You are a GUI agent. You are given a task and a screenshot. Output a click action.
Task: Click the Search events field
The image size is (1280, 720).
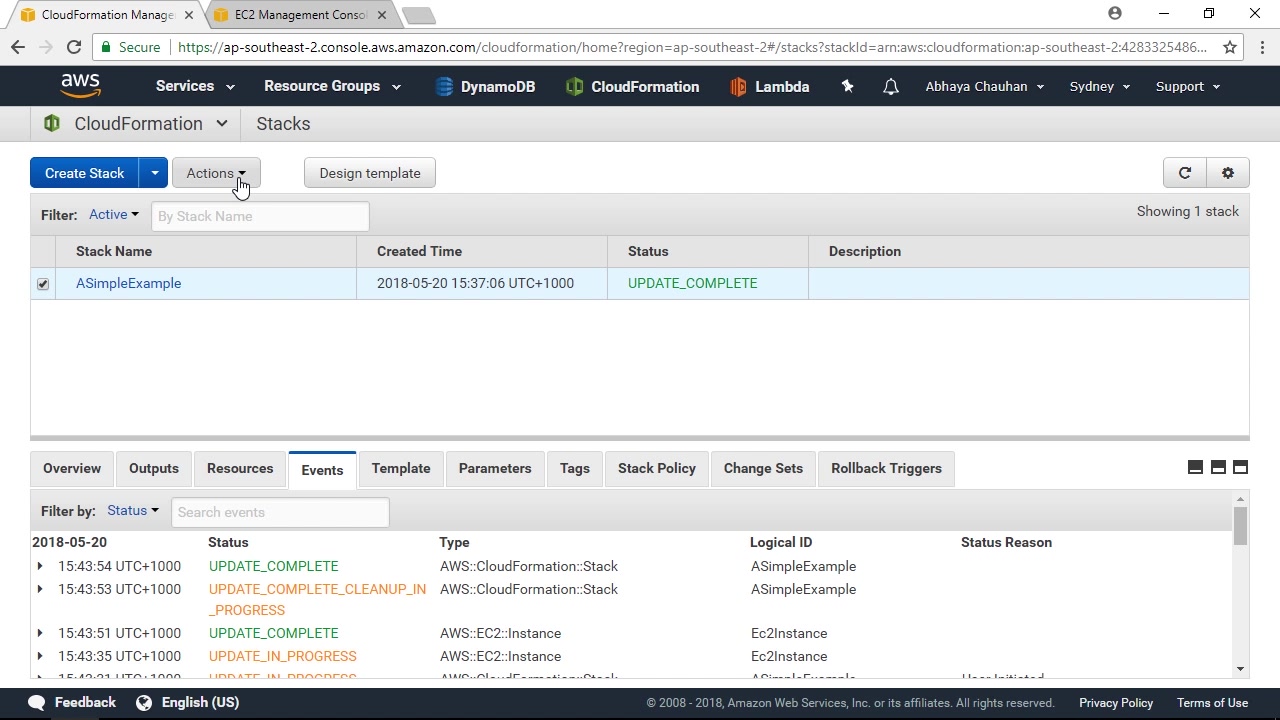(x=280, y=512)
